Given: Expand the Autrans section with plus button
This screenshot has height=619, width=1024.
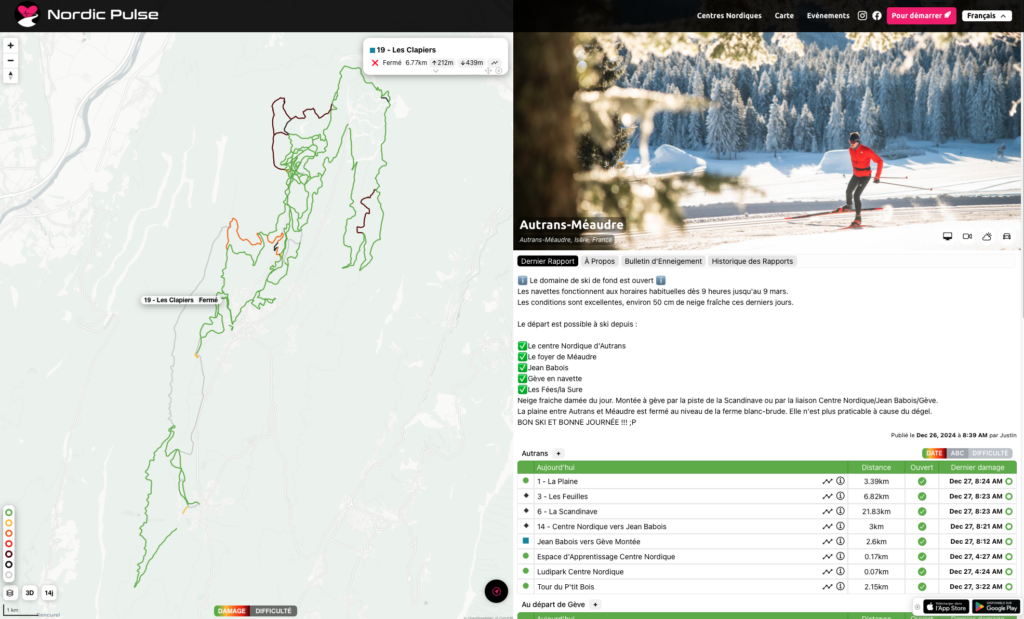Looking at the screenshot, I should coord(558,453).
